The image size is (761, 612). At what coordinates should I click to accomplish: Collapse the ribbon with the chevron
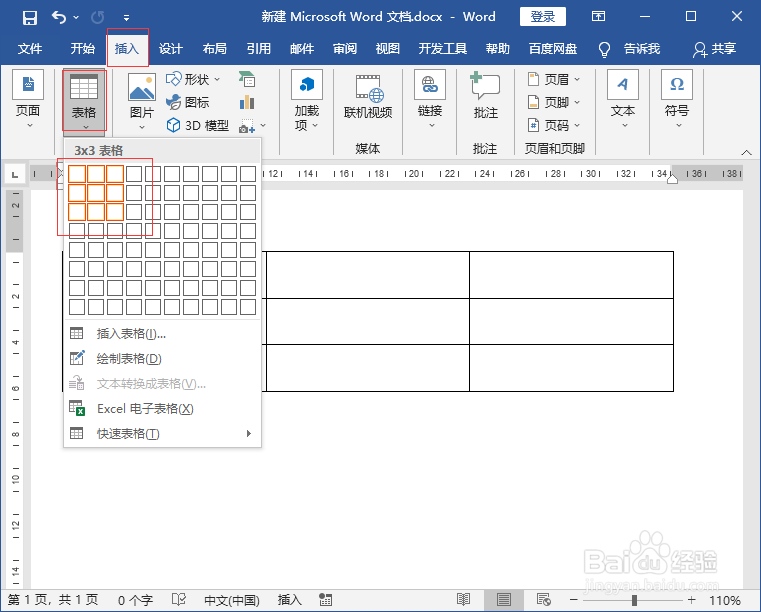coord(746,152)
